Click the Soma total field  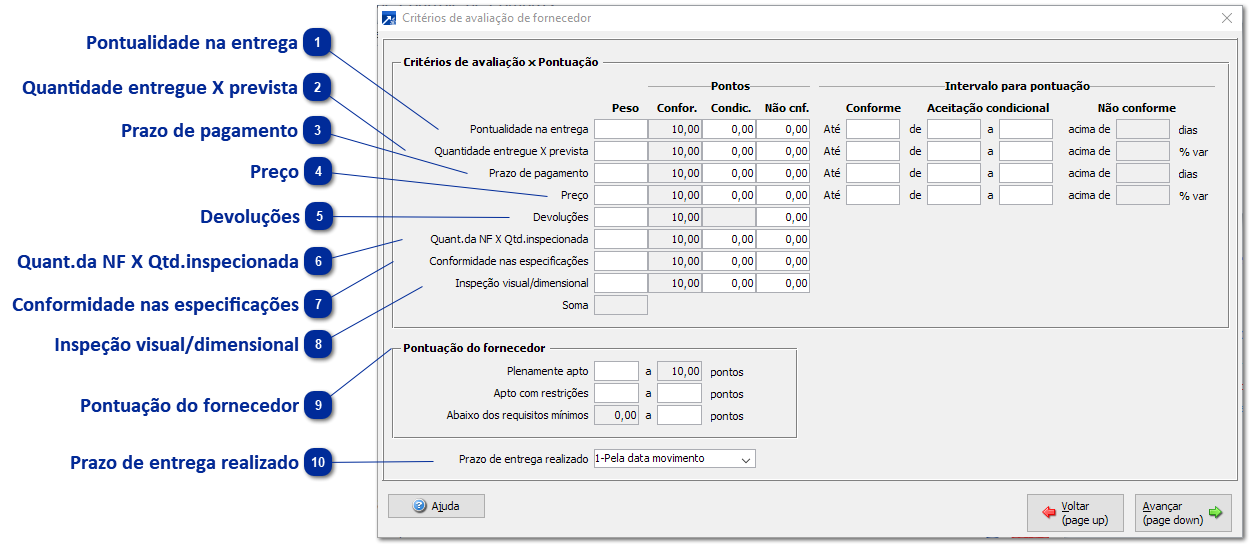pyautogui.click(x=621, y=305)
